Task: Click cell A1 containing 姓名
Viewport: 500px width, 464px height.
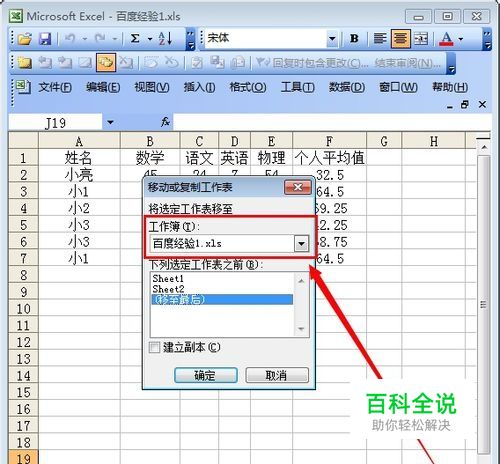Action: 79,157
